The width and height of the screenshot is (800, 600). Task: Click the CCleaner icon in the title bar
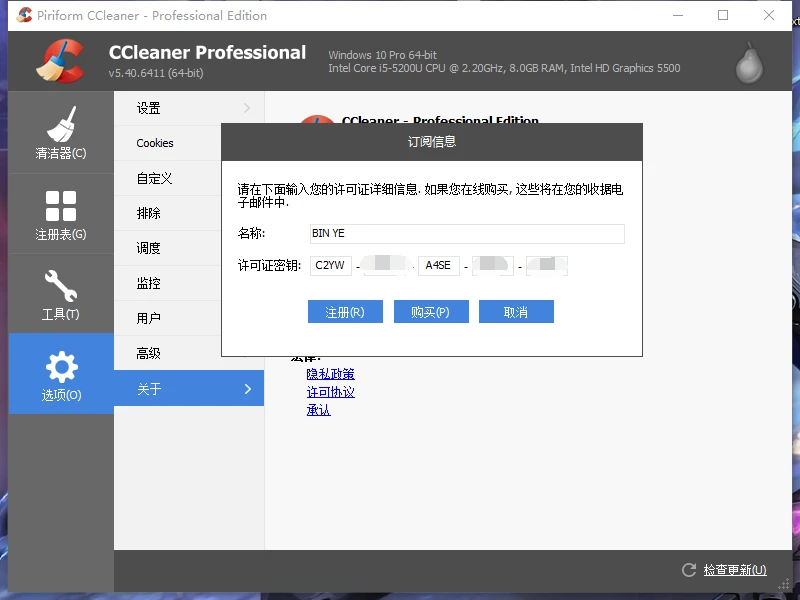pyautogui.click(x=24, y=15)
